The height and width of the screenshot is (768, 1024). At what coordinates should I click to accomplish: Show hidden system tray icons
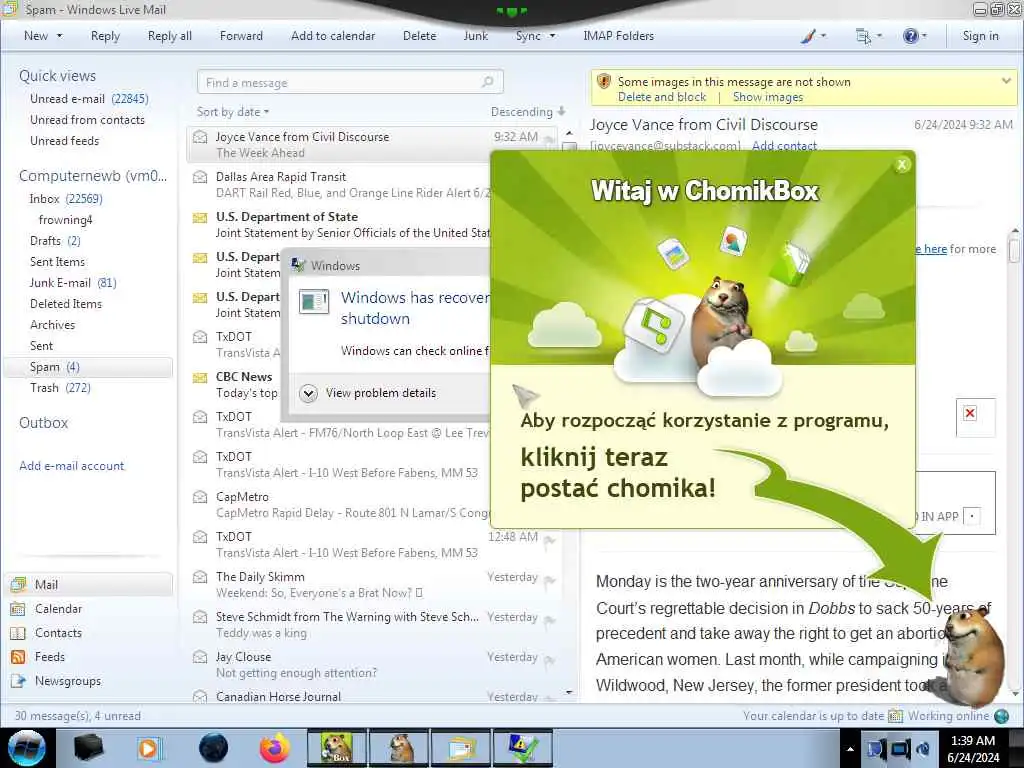850,749
